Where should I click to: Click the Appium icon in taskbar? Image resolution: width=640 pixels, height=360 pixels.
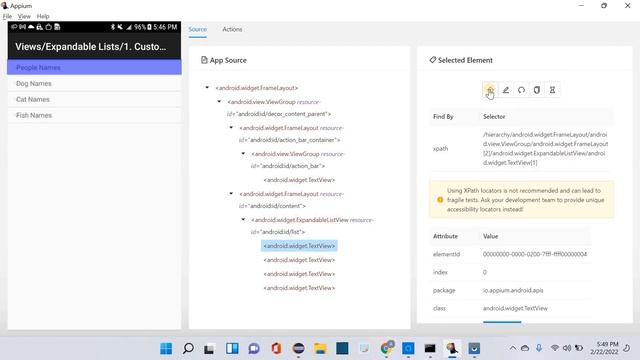(x=452, y=349)
